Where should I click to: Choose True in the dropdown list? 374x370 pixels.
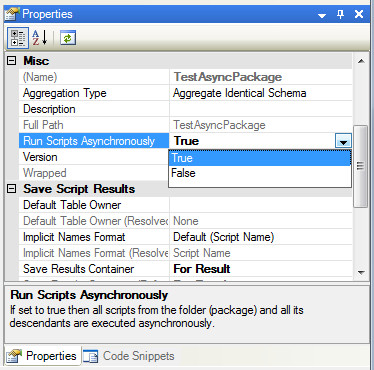(x=260, y=158)
